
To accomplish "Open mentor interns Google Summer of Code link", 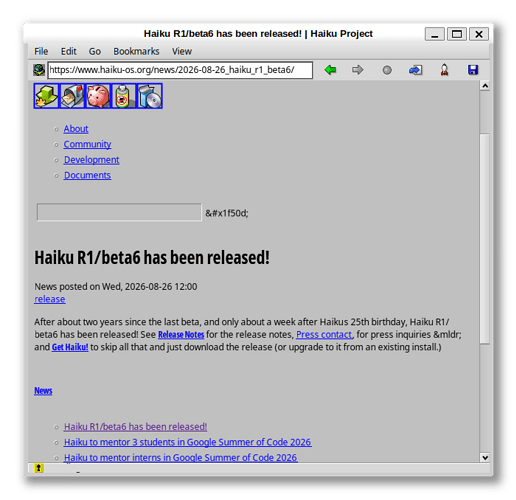I will (180, 458).
